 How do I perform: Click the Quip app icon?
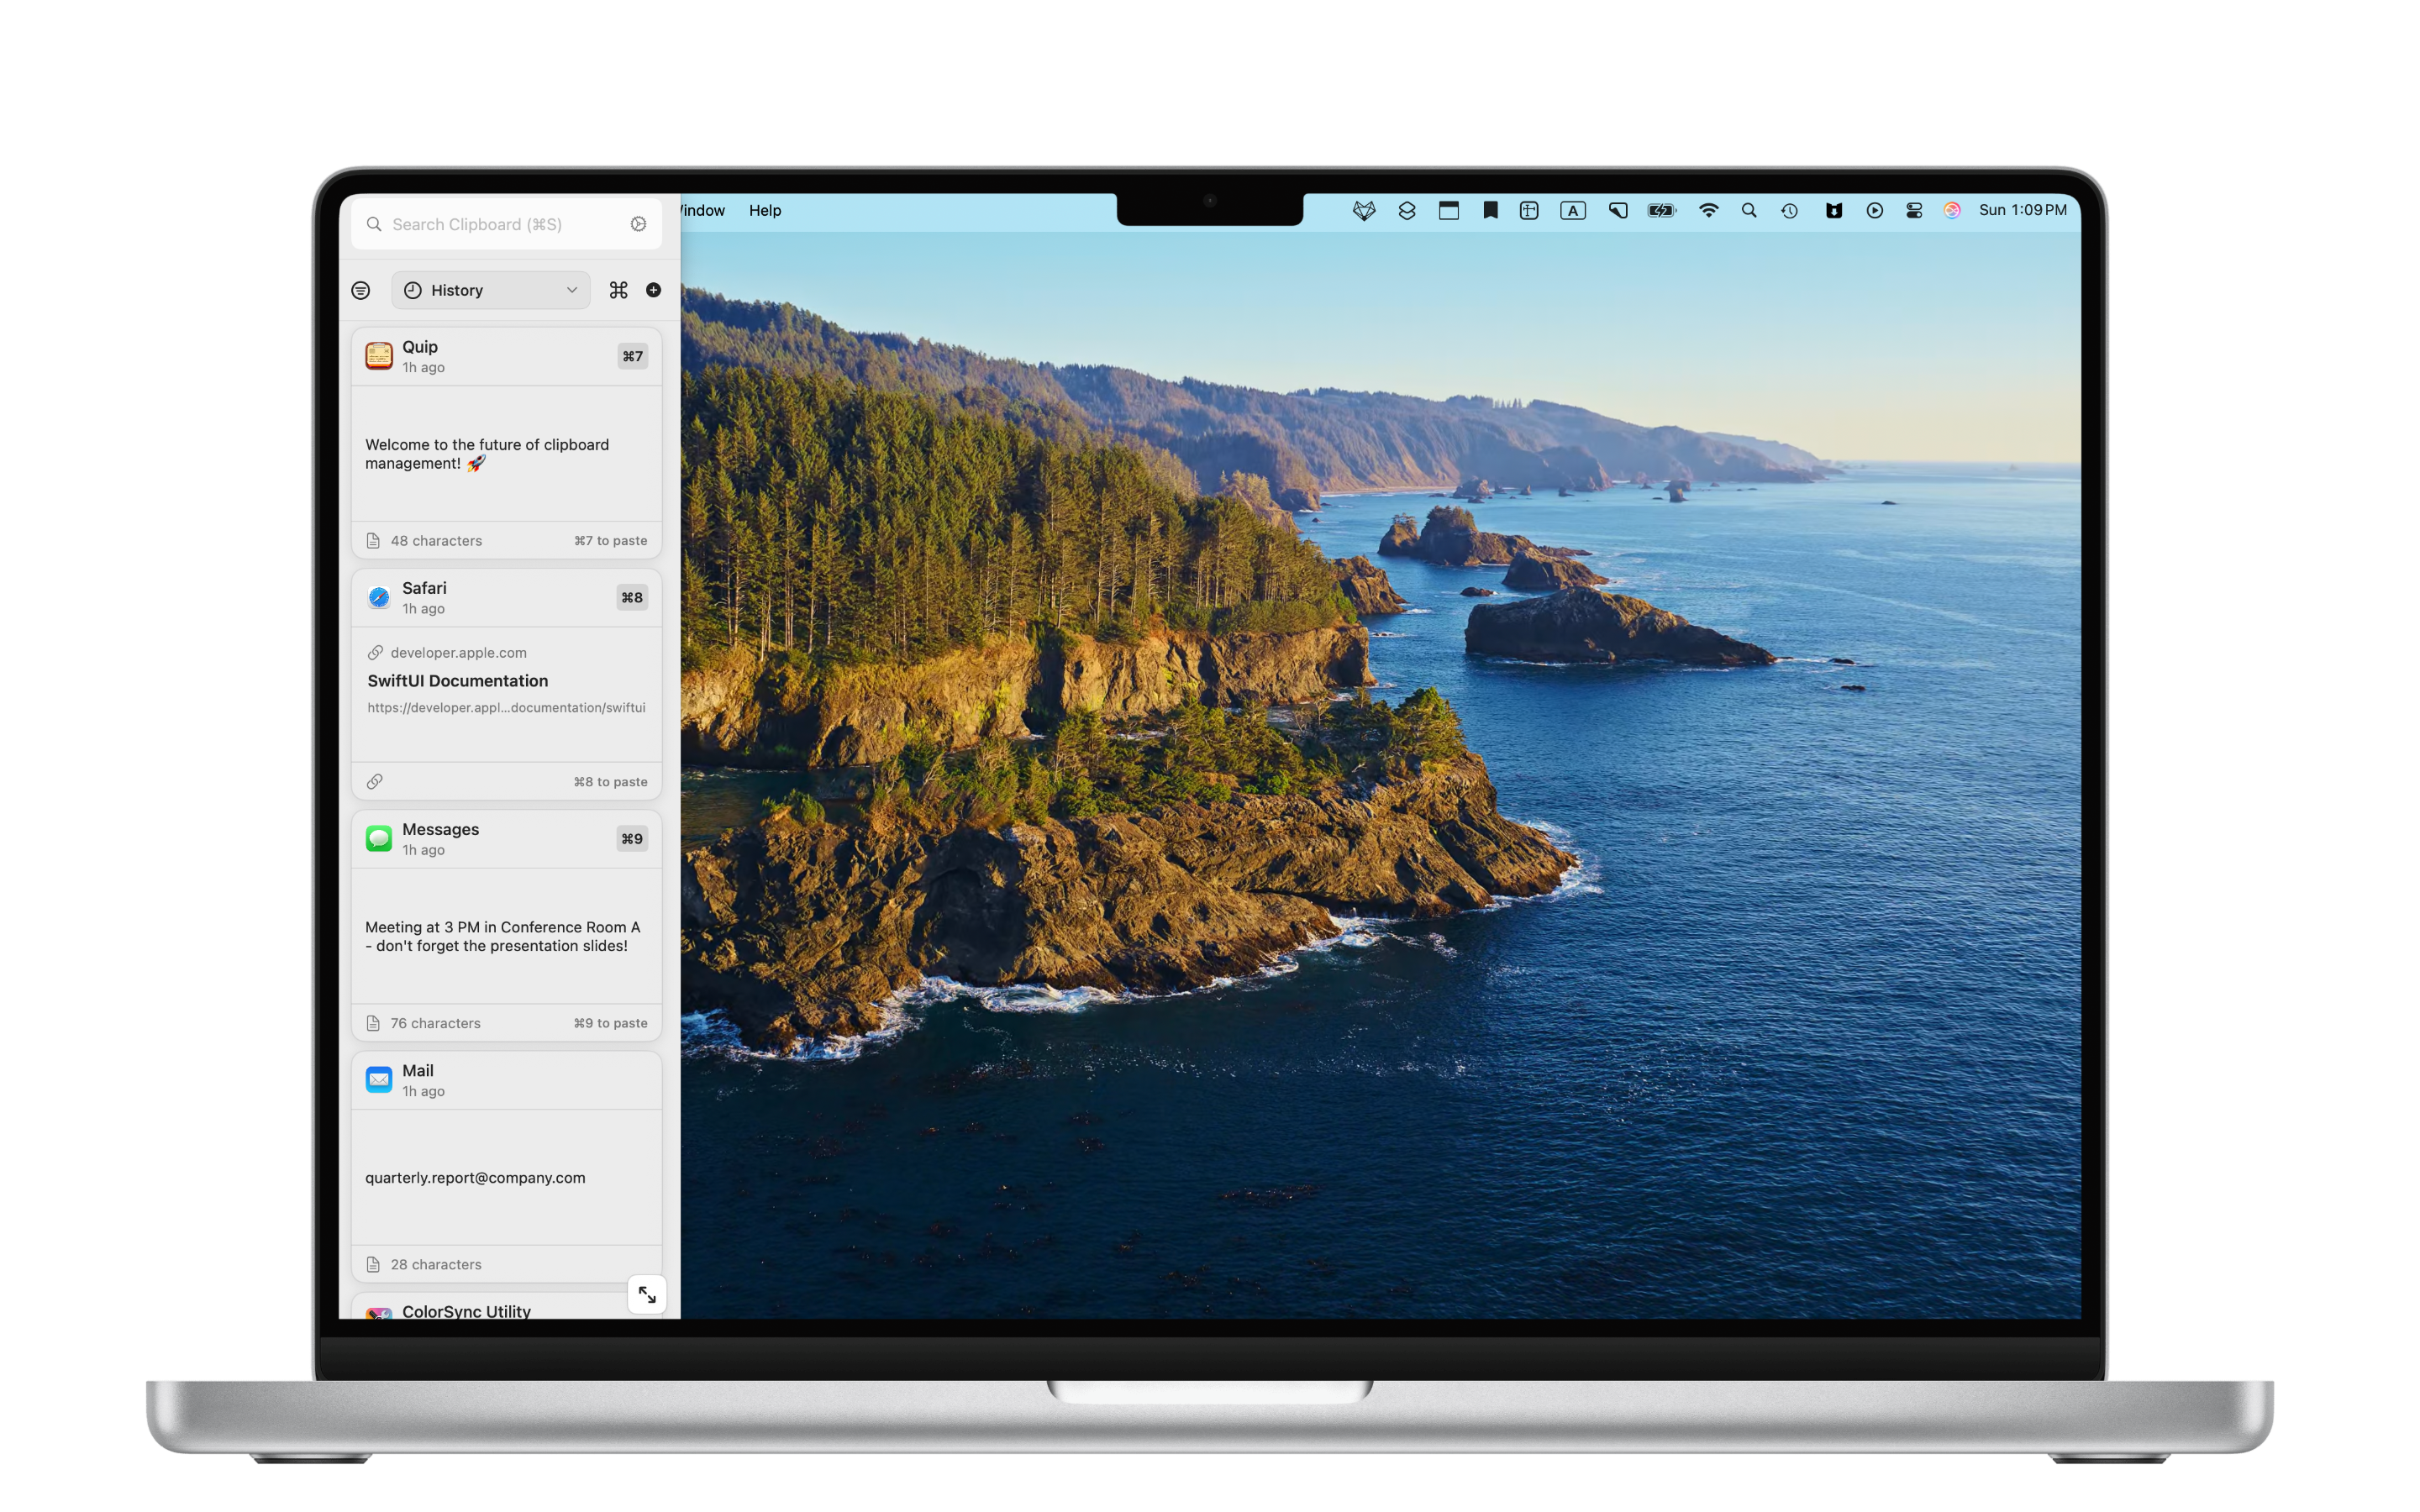(379, 356)
